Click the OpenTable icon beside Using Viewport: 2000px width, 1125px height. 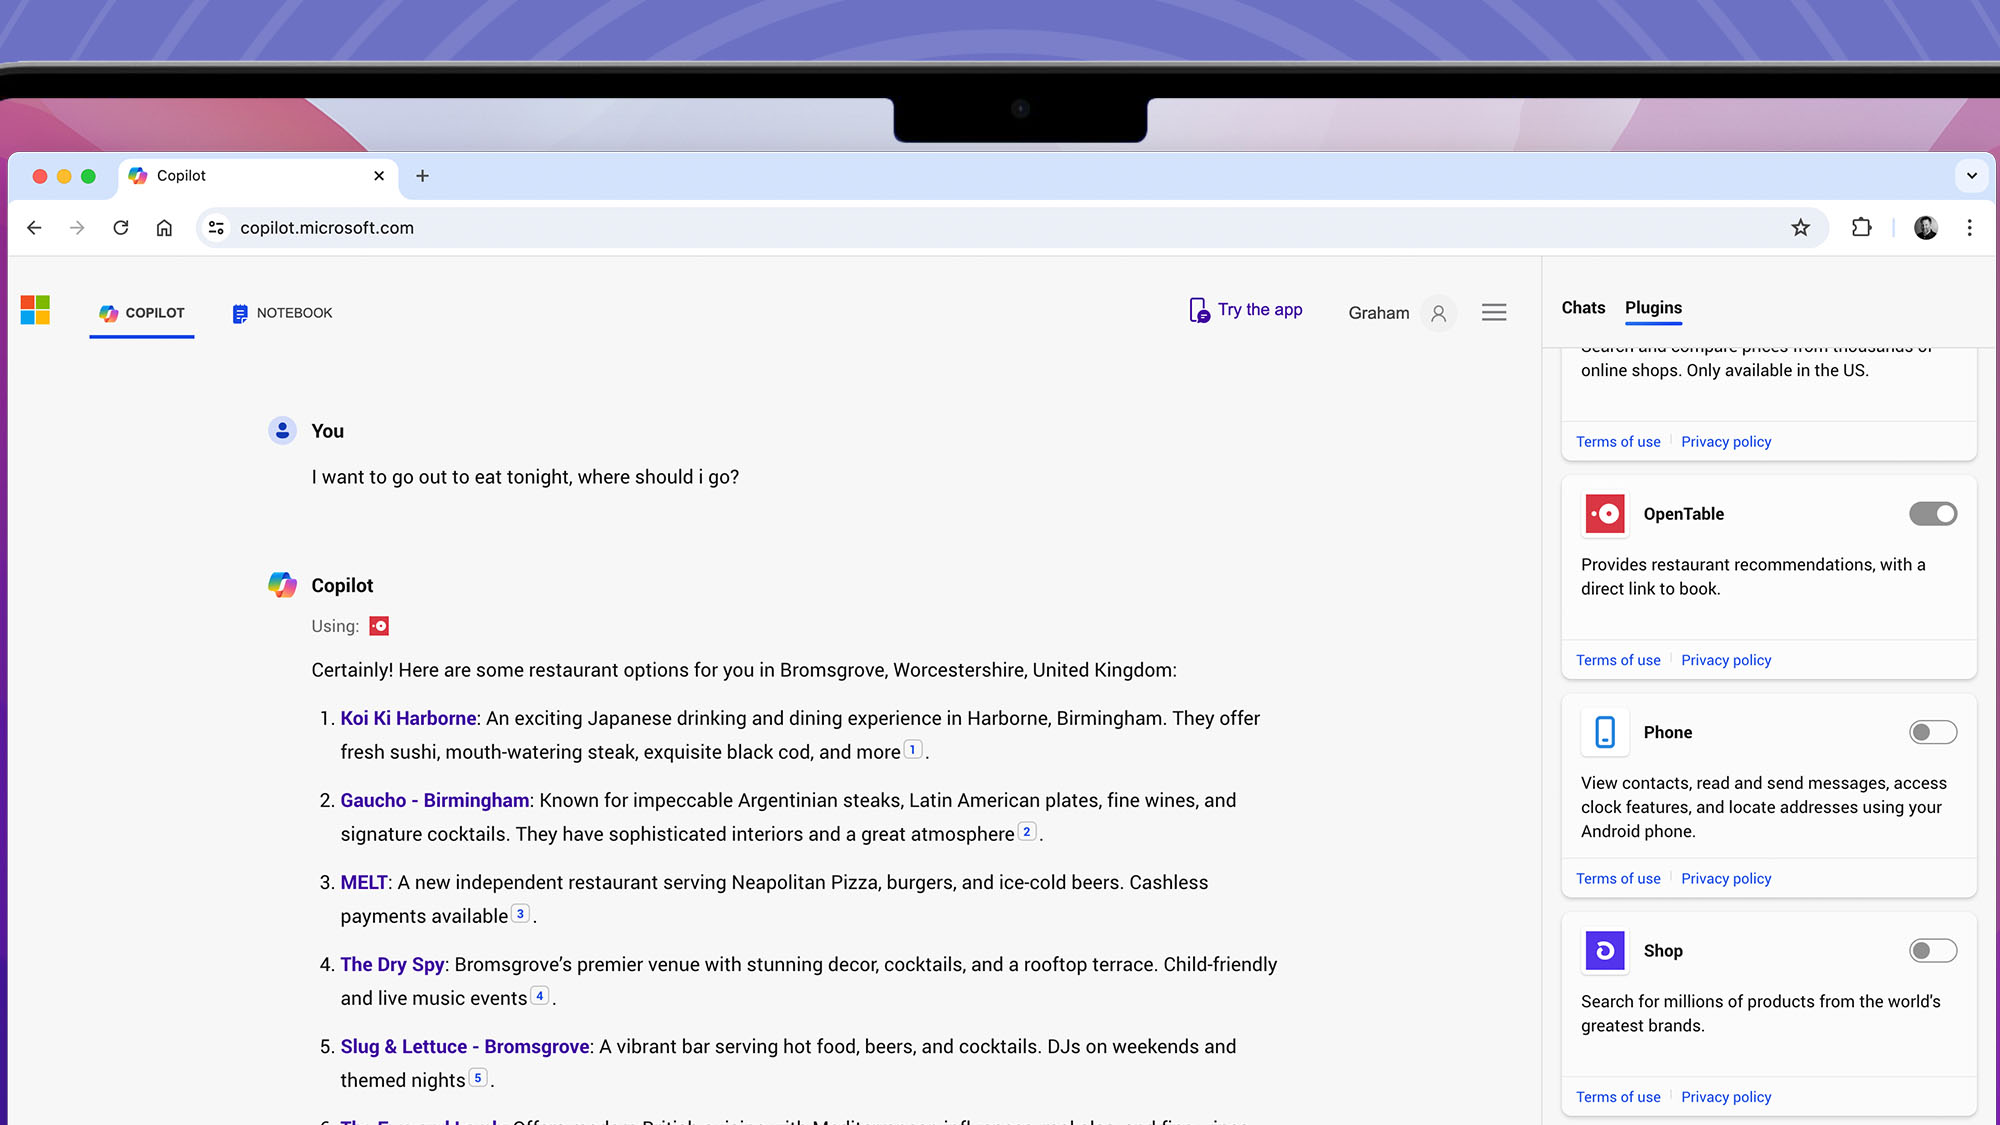pos(379,626)
